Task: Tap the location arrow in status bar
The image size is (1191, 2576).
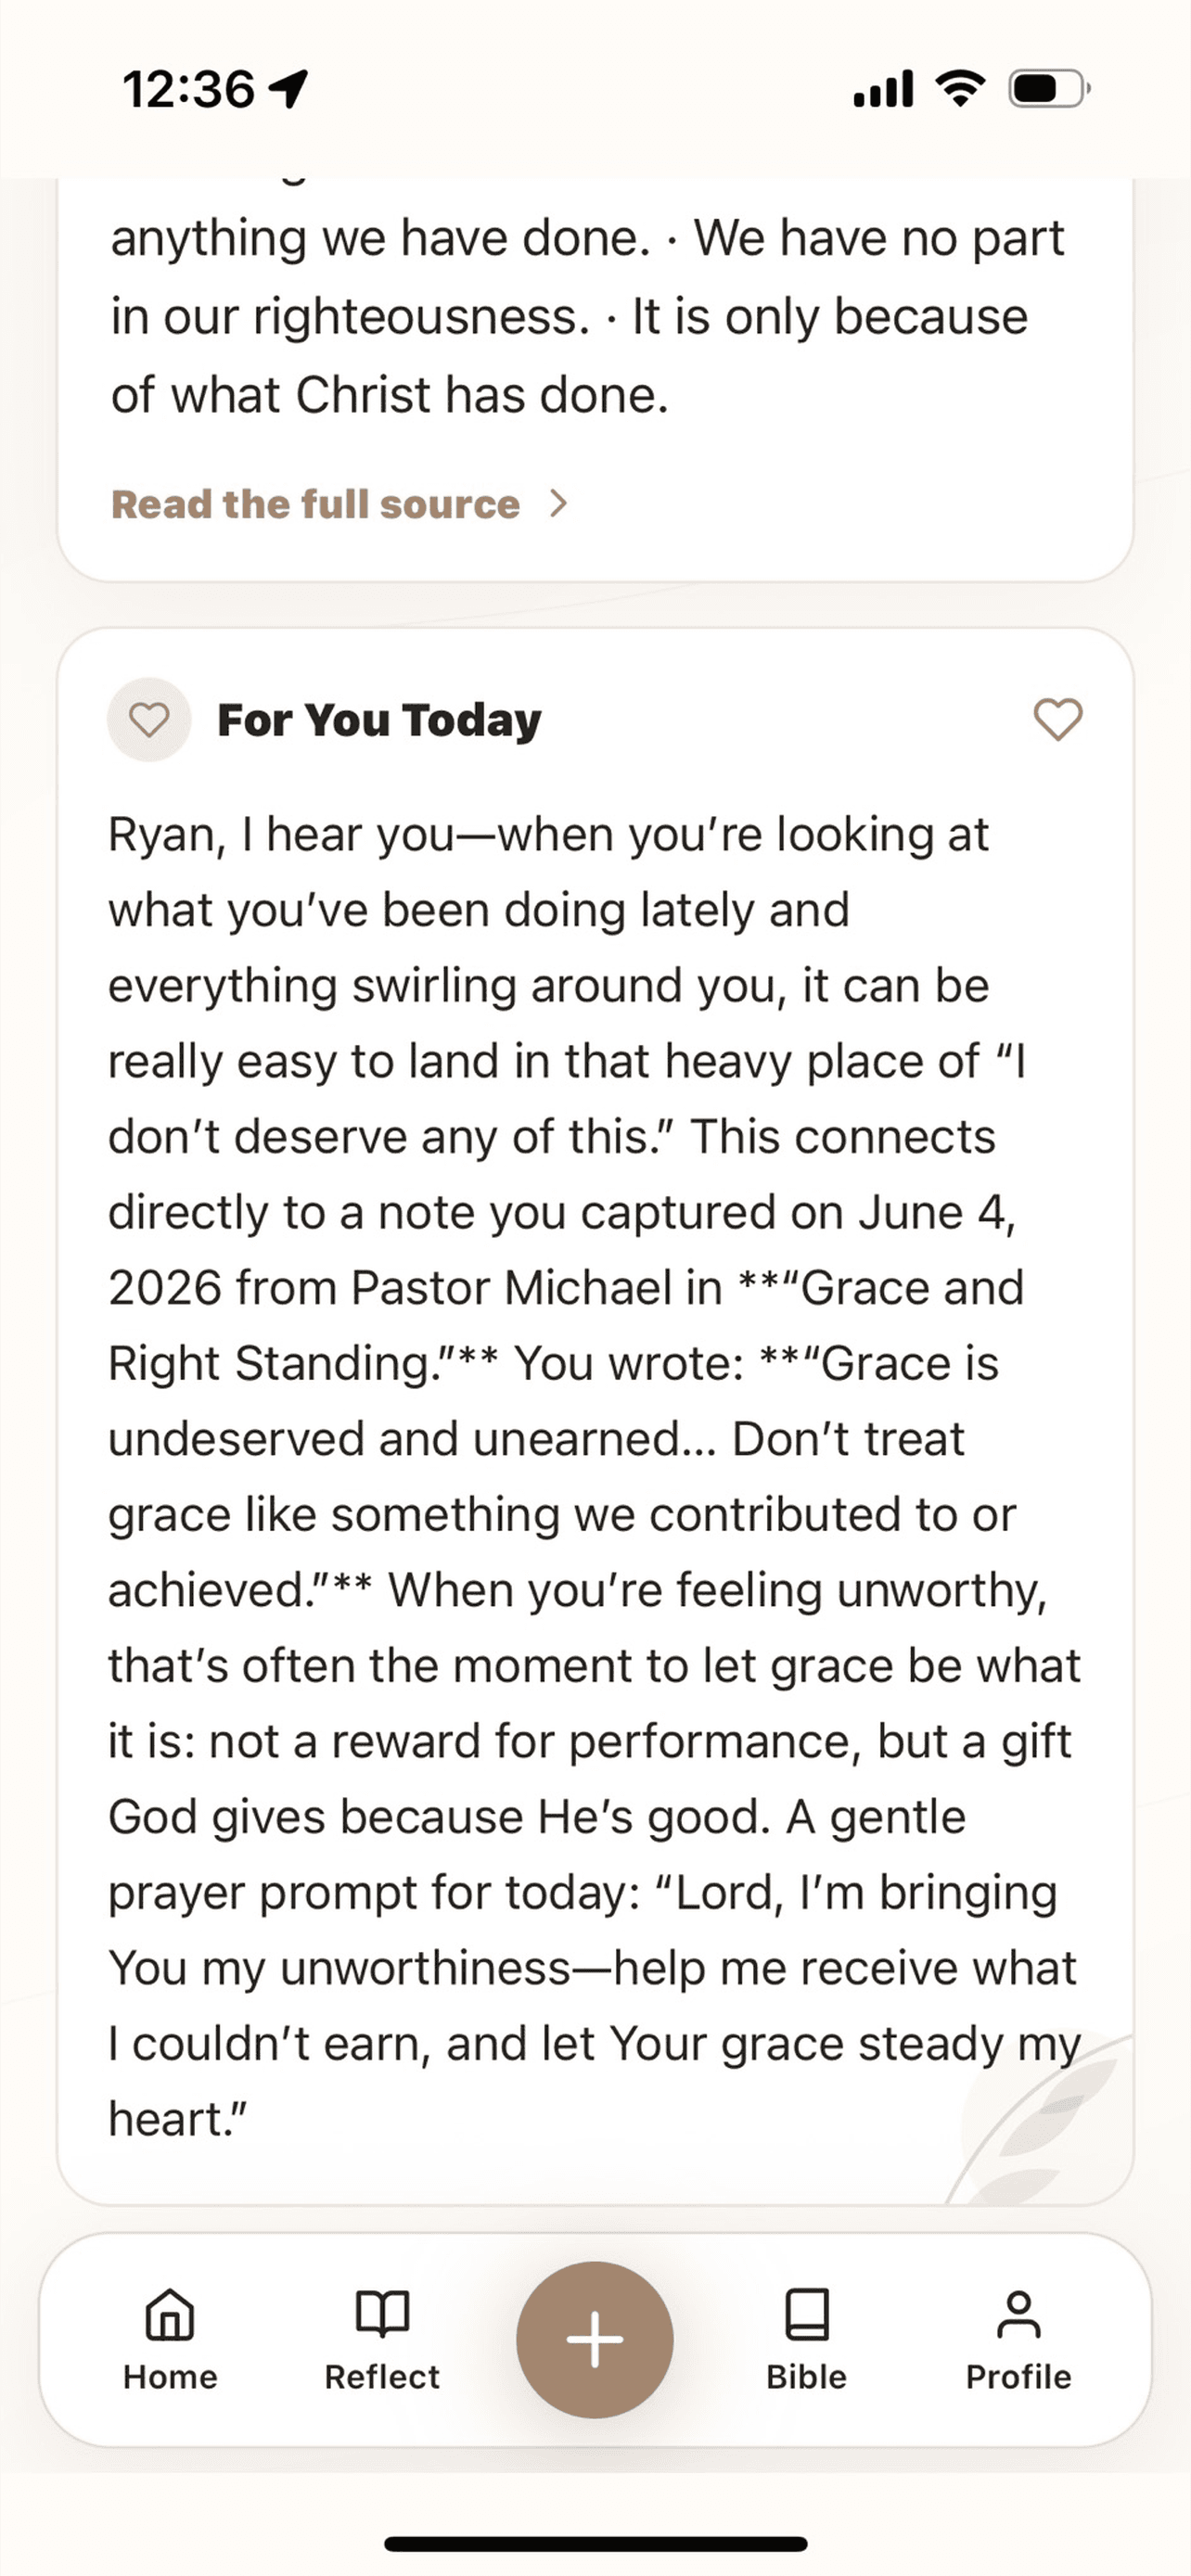Action: (289, 89)
